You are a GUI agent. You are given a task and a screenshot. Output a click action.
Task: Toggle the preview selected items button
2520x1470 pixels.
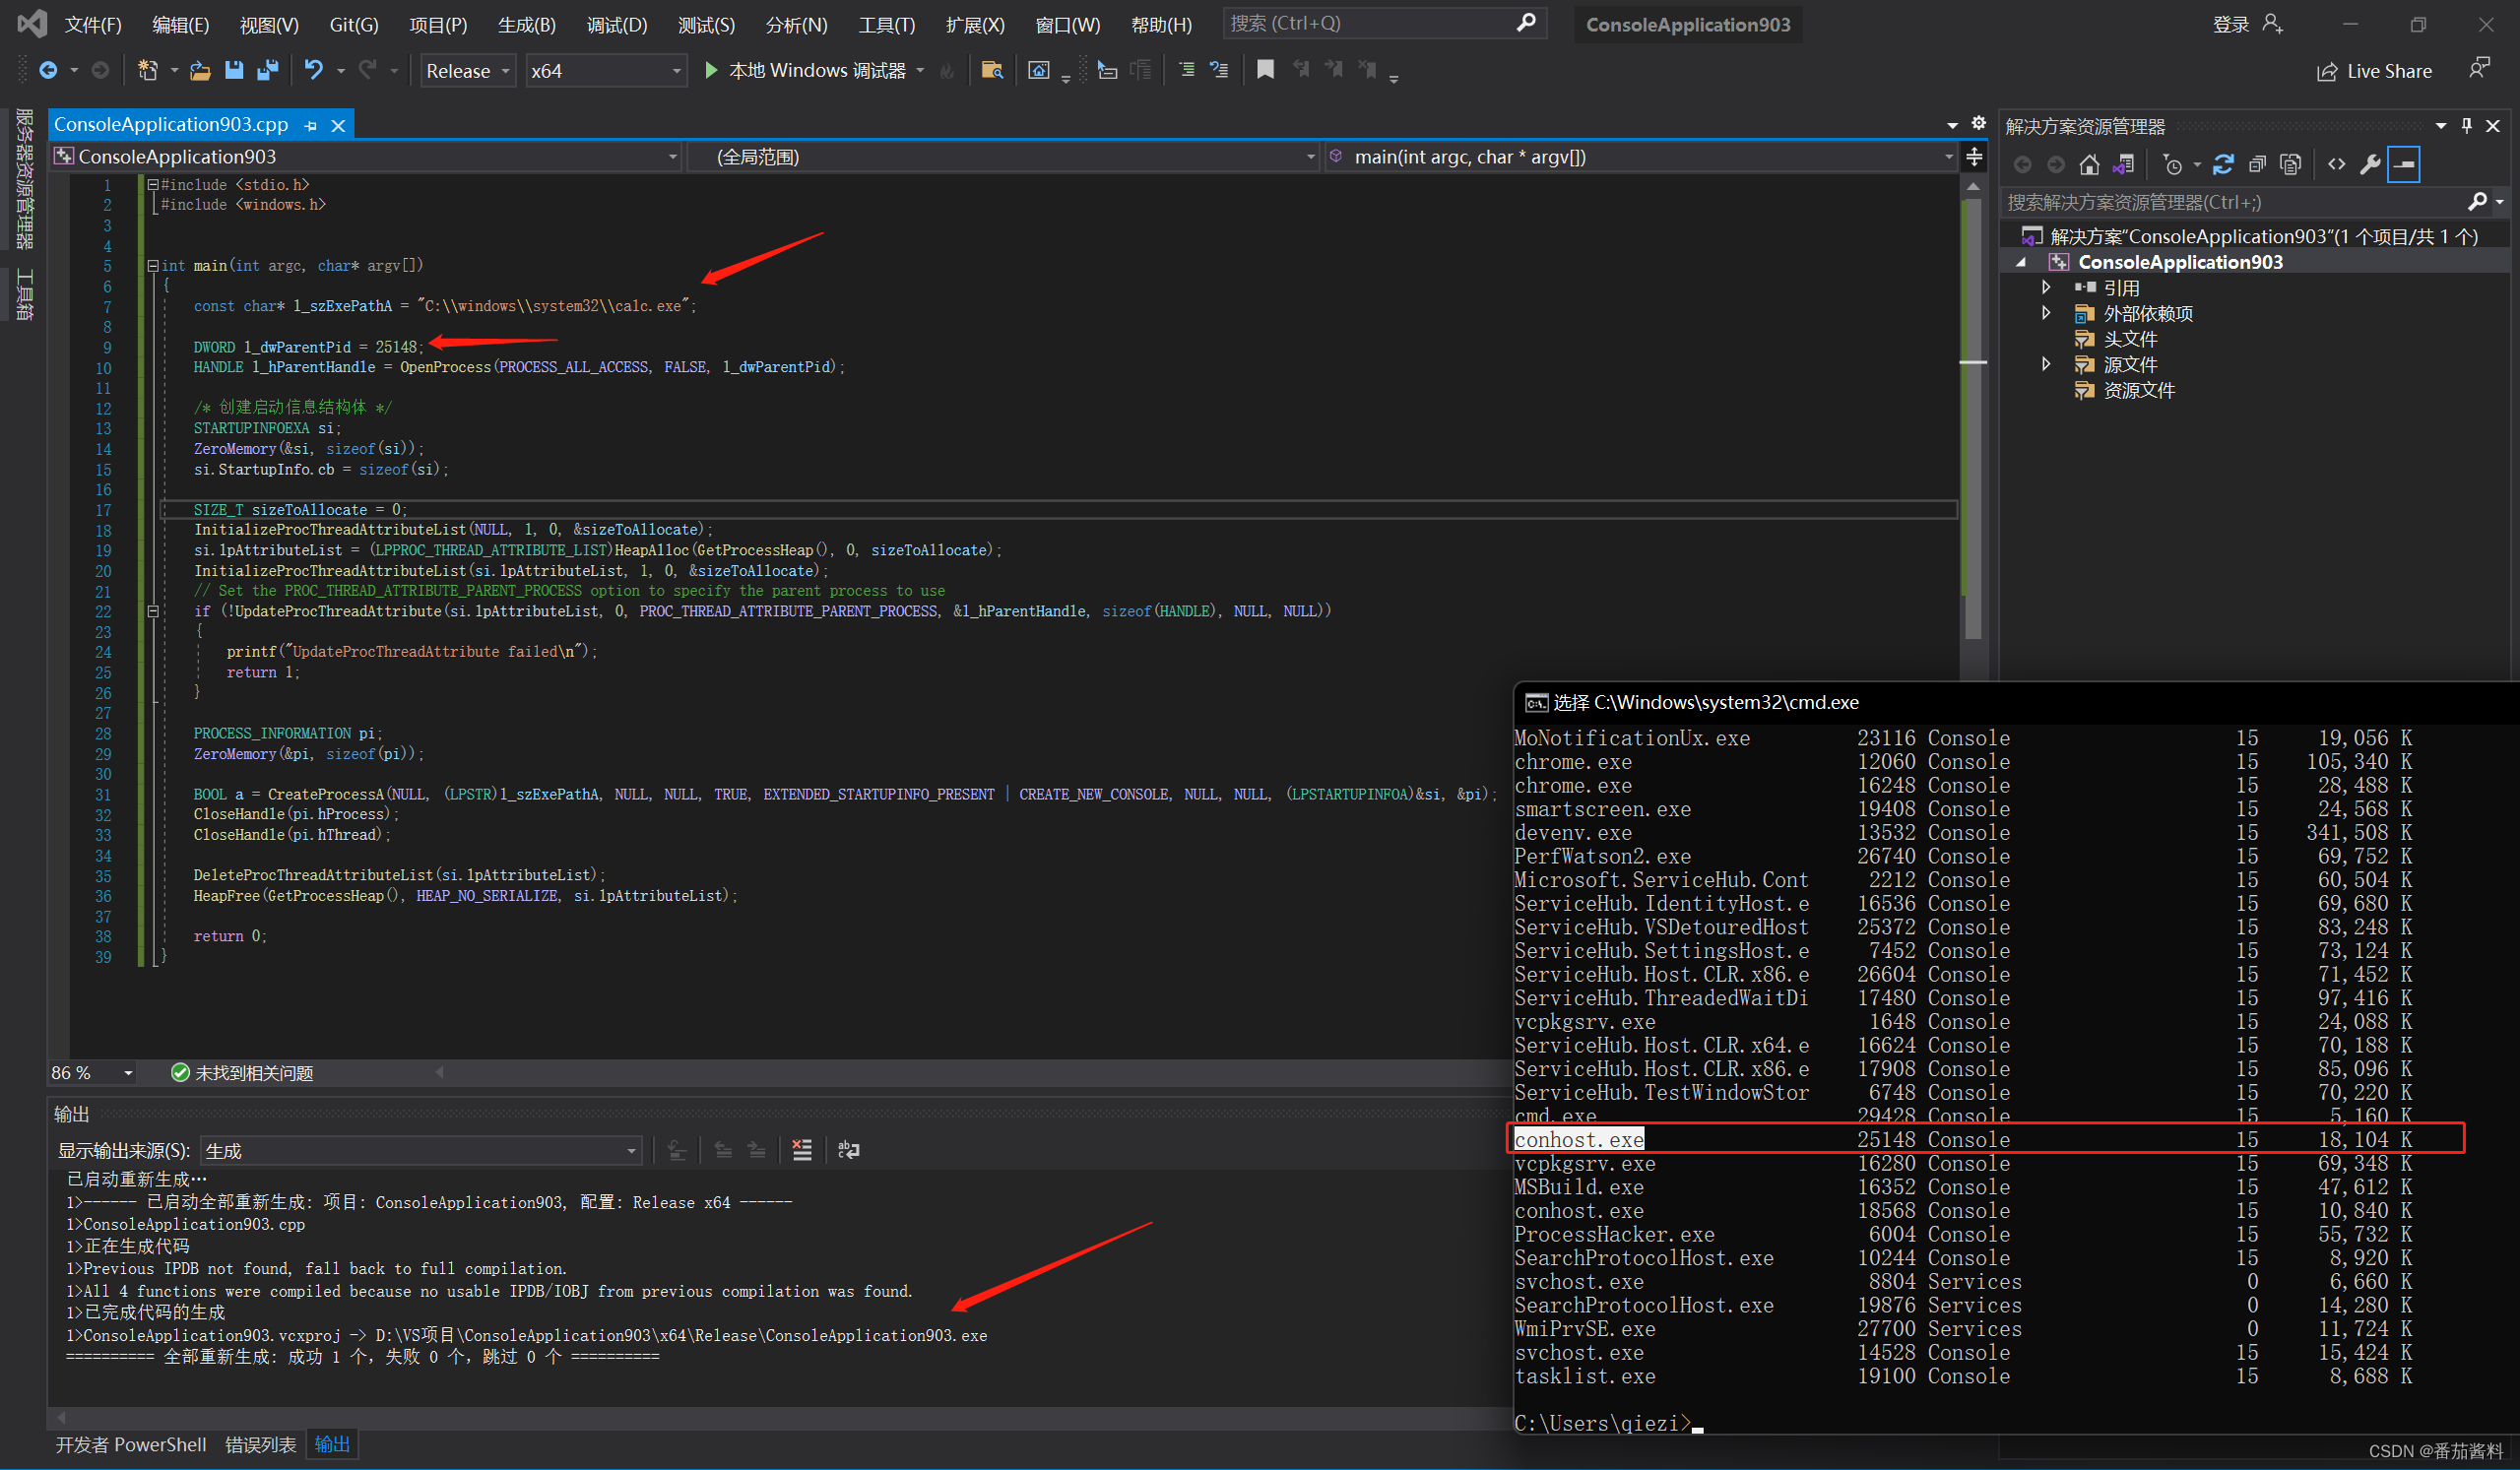[2404, 165]
